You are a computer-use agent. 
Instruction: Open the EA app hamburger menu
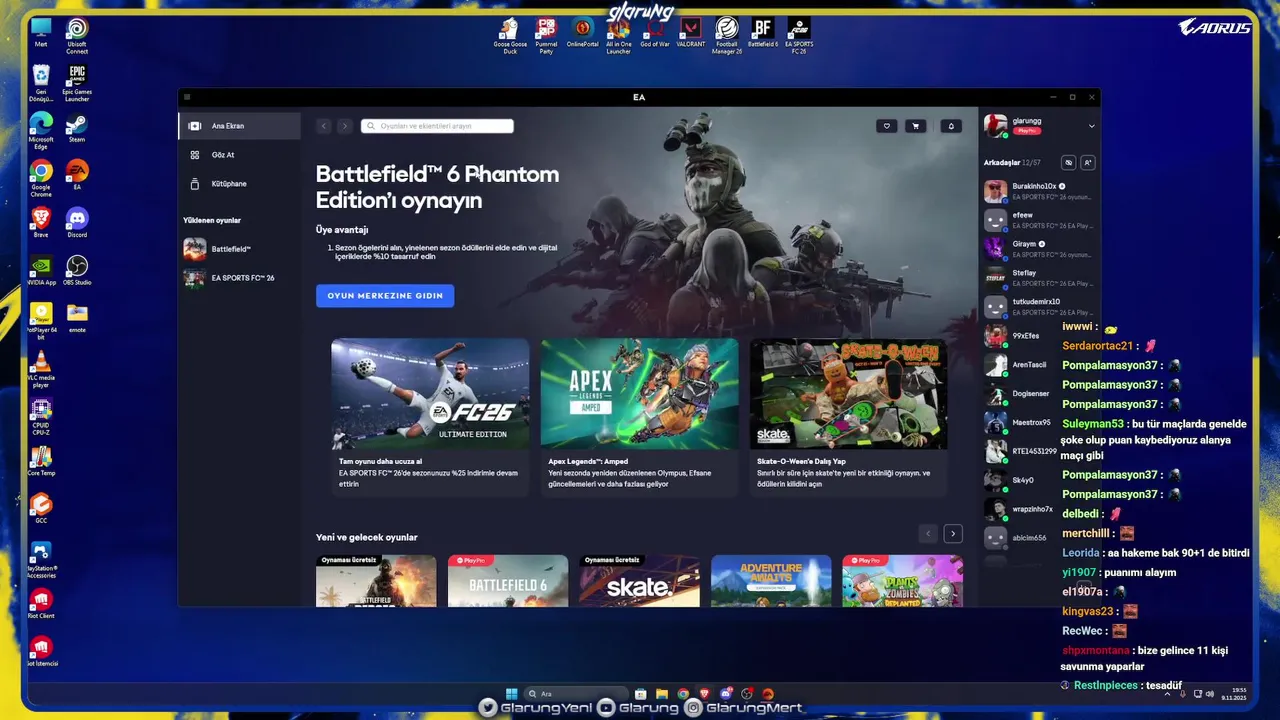[187, 97]
